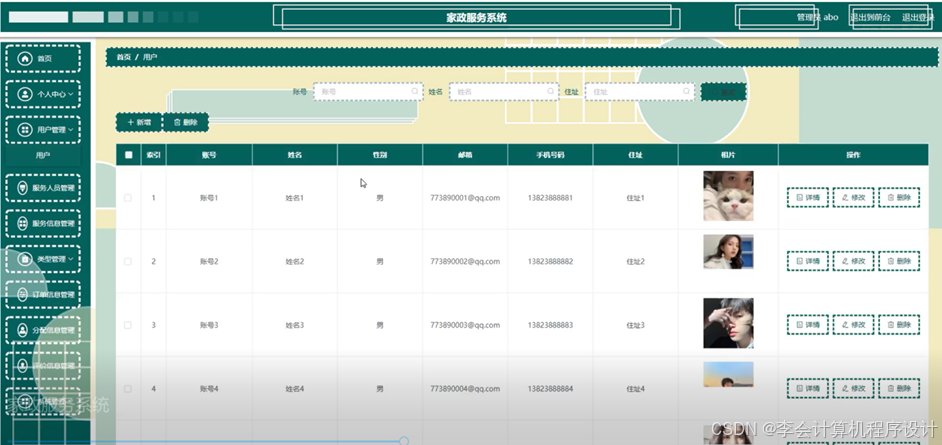
Task: Open the photo thumbnail of 姓名4
Action: pyautogui.click(x=728, y=374)
